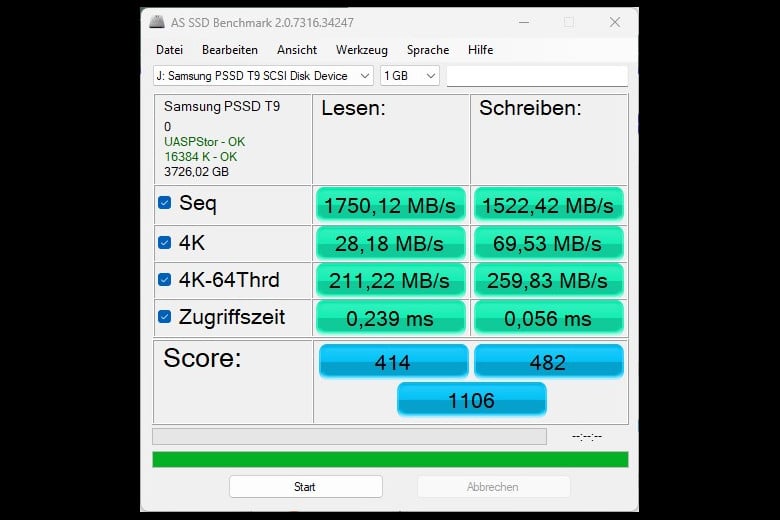Viewport: 780px width, 520px height.
Task: Click the Start button
Action: 305,487
